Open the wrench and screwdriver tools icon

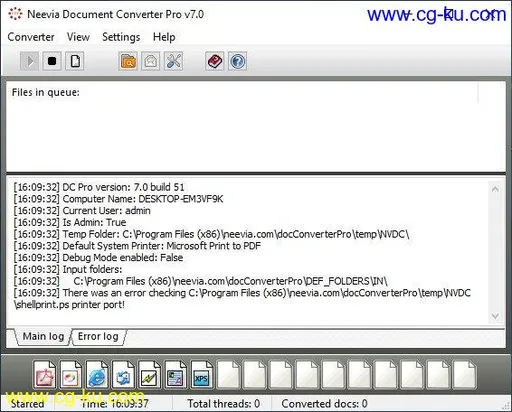[173, 61]
